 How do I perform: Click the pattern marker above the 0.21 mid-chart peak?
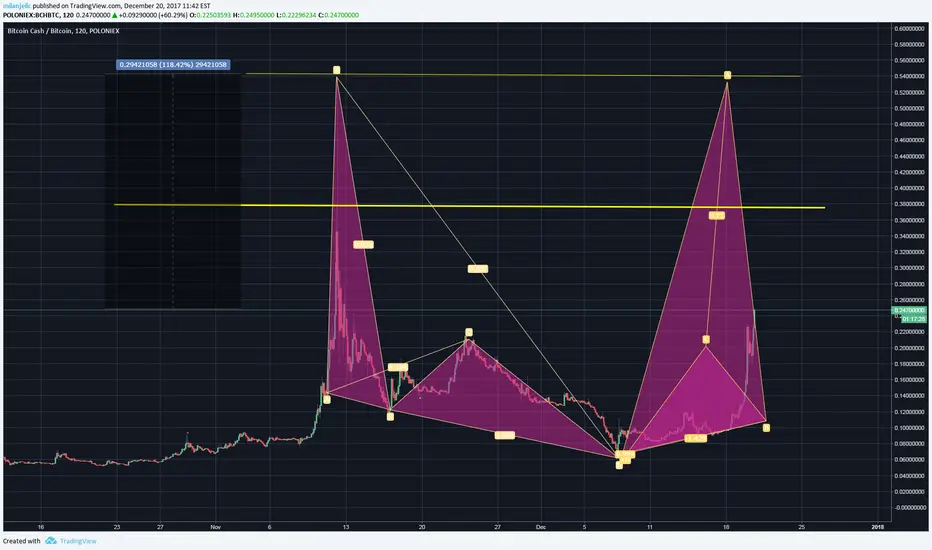click(468, 332)
